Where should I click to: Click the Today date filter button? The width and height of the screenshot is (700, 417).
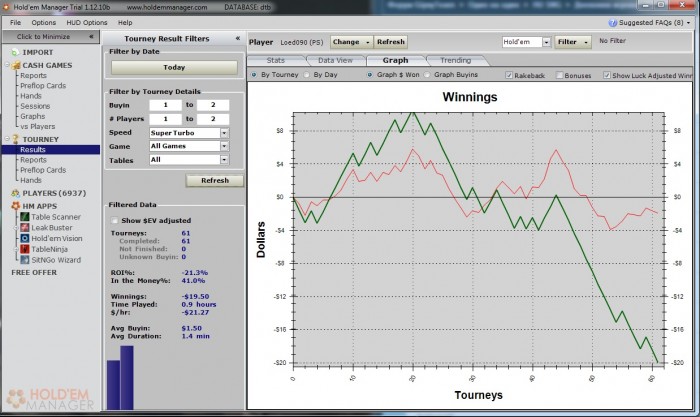click(174, 67)
